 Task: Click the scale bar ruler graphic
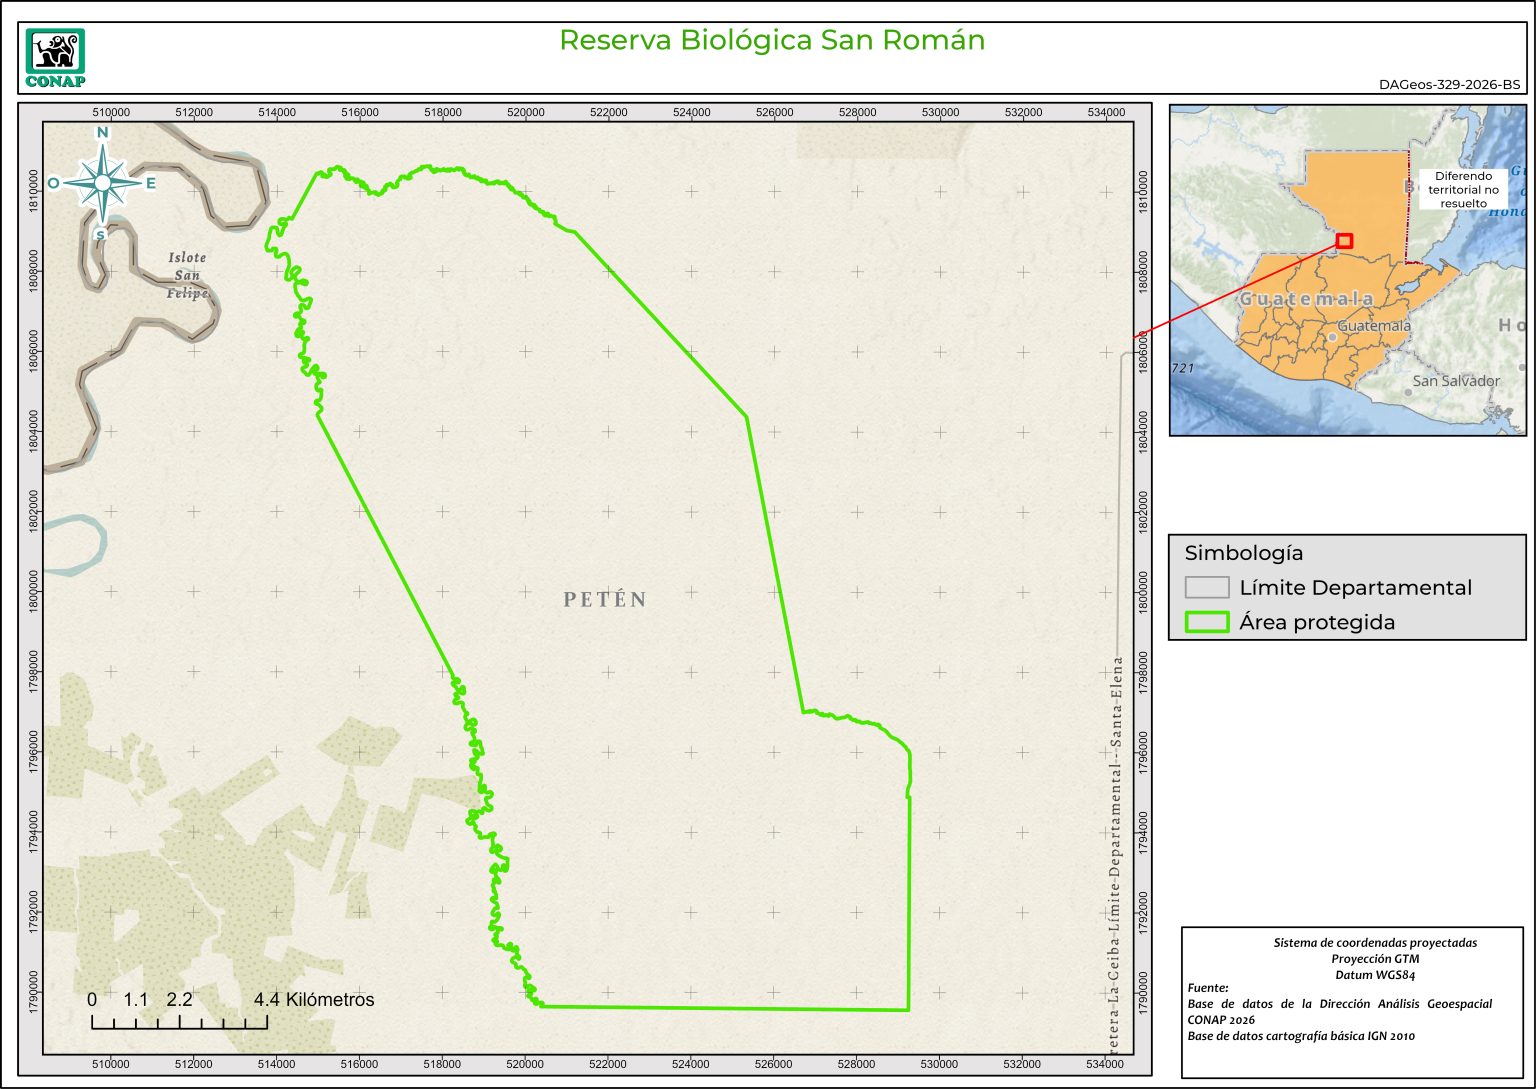[x=179, y=1022]
